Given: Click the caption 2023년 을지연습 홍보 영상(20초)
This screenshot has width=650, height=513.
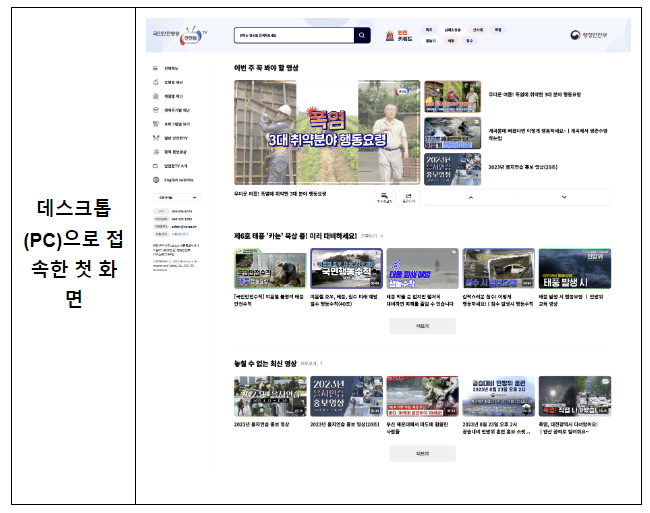Looking at the screenshot, I should pos(344,424).
